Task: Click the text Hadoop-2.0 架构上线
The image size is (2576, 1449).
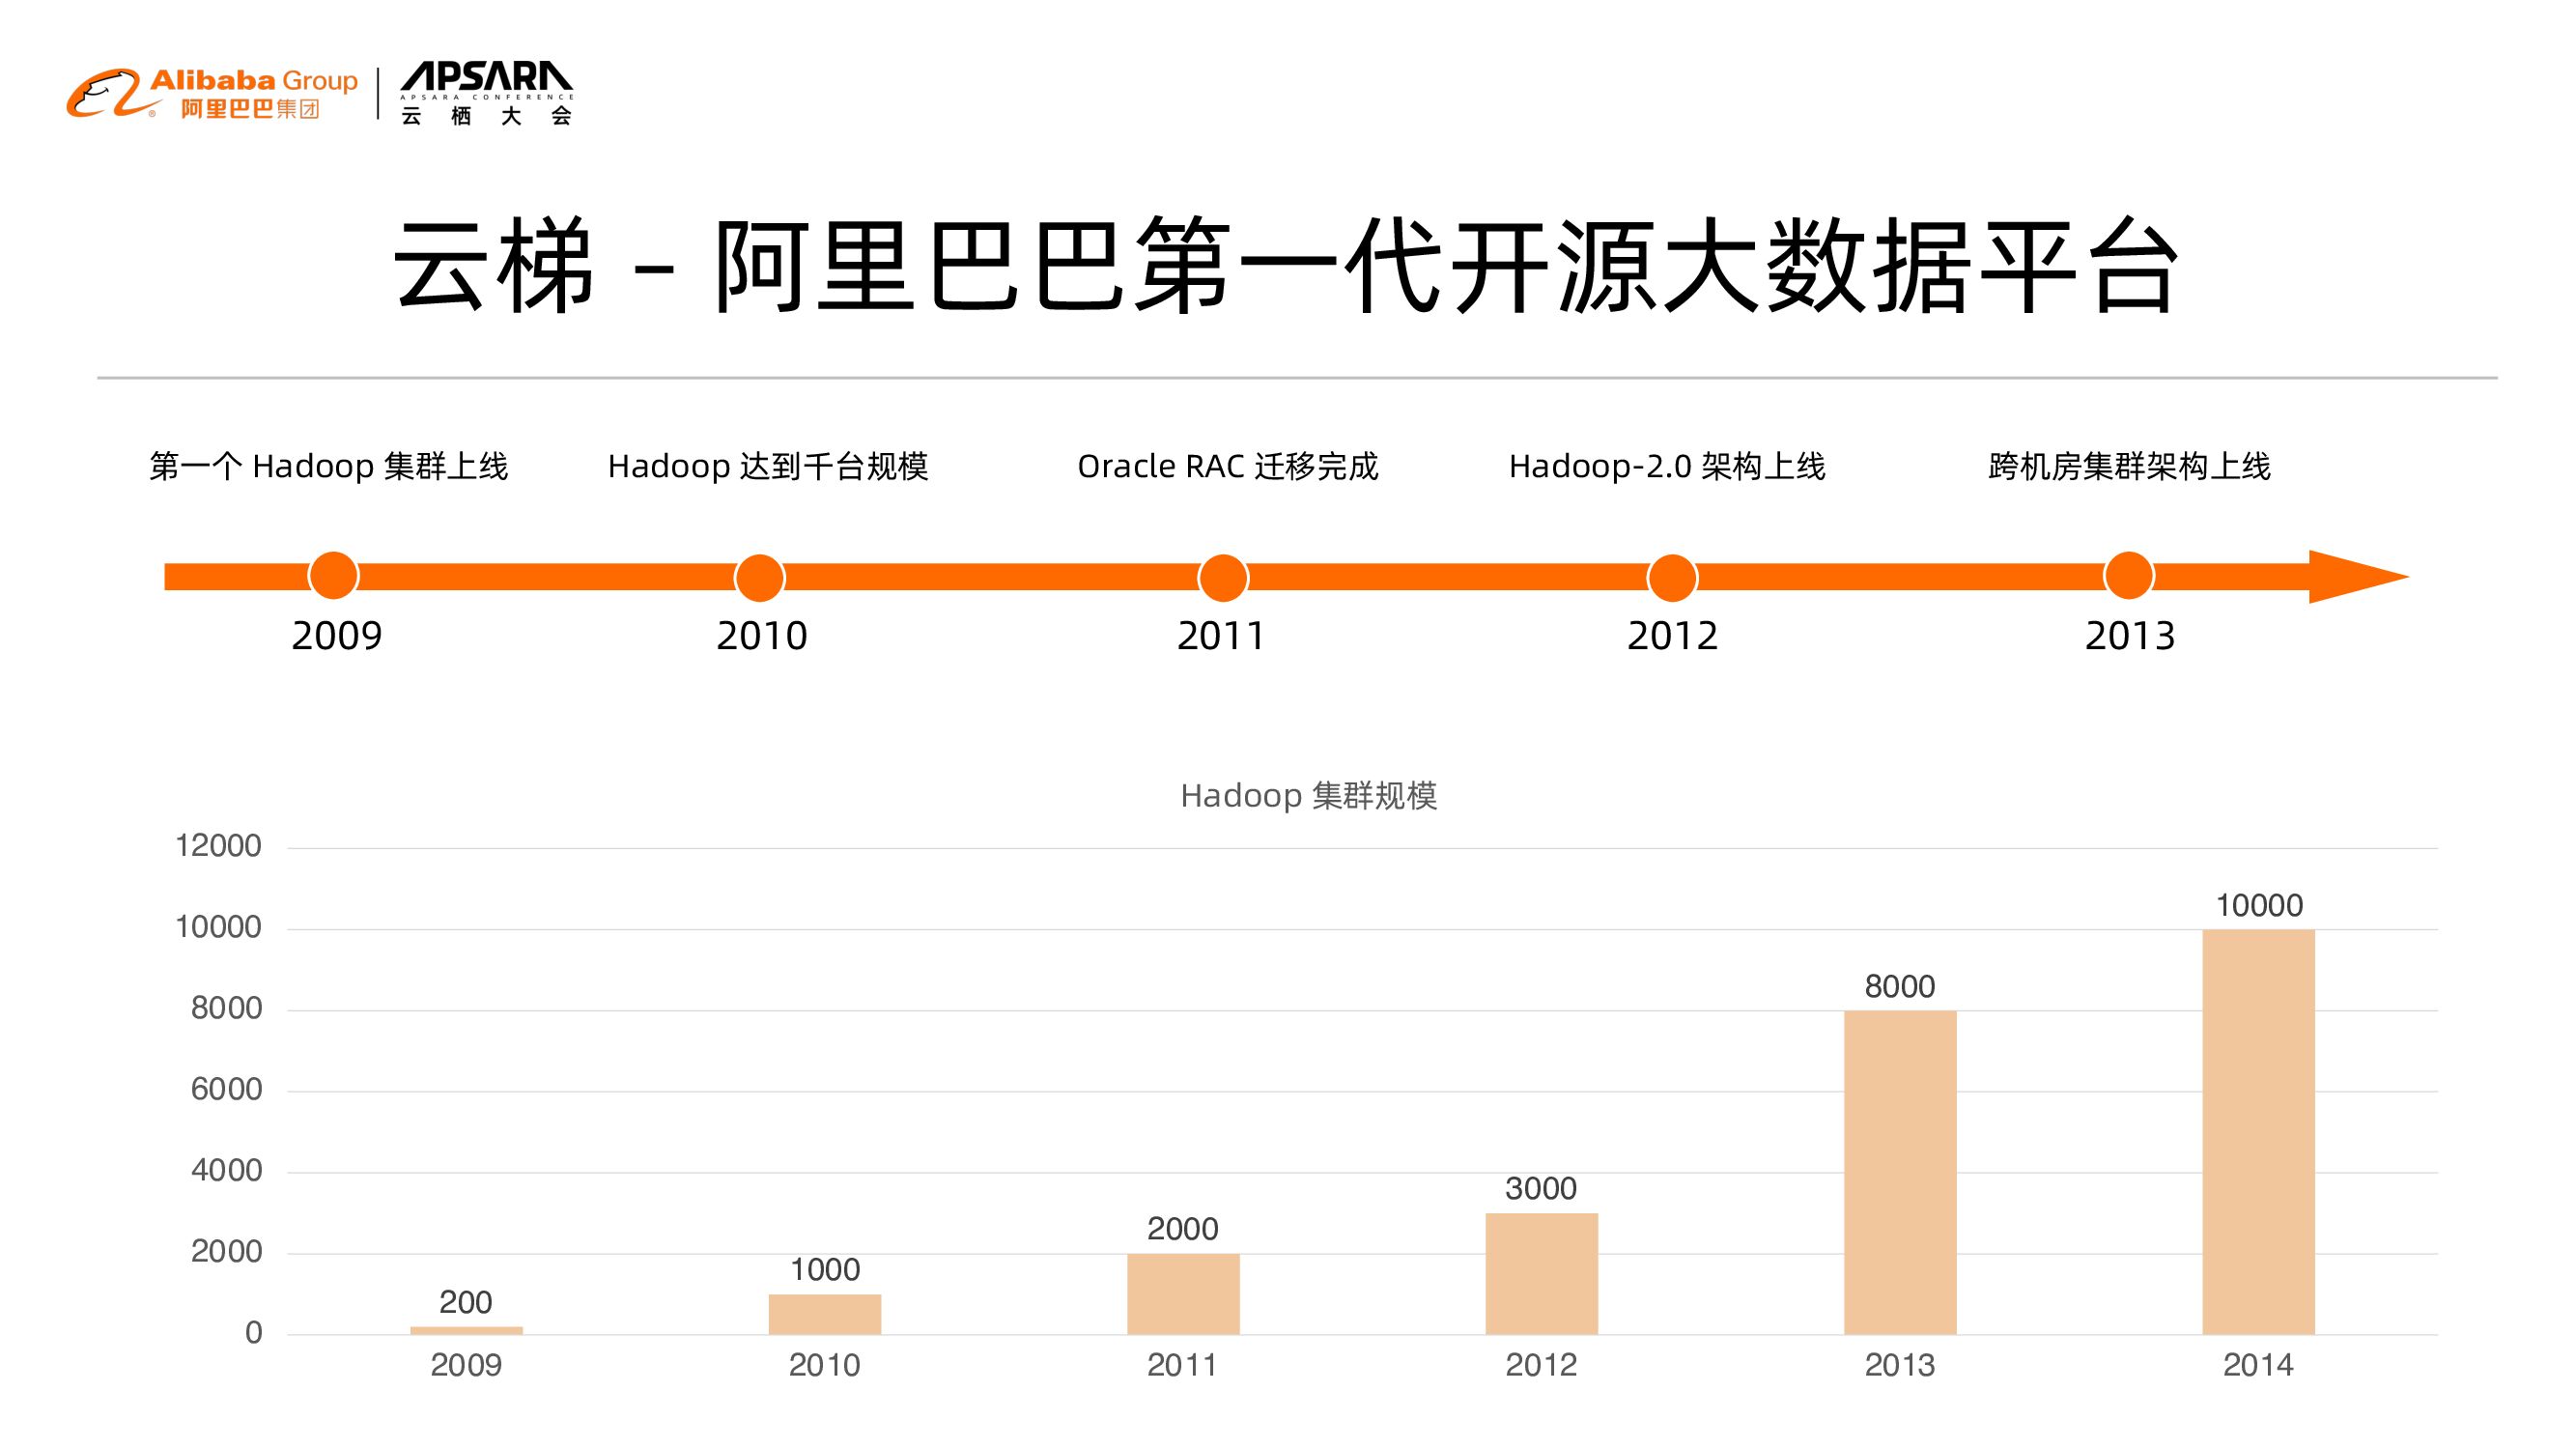Action: pyautogui.click(x=1667, y=466)
